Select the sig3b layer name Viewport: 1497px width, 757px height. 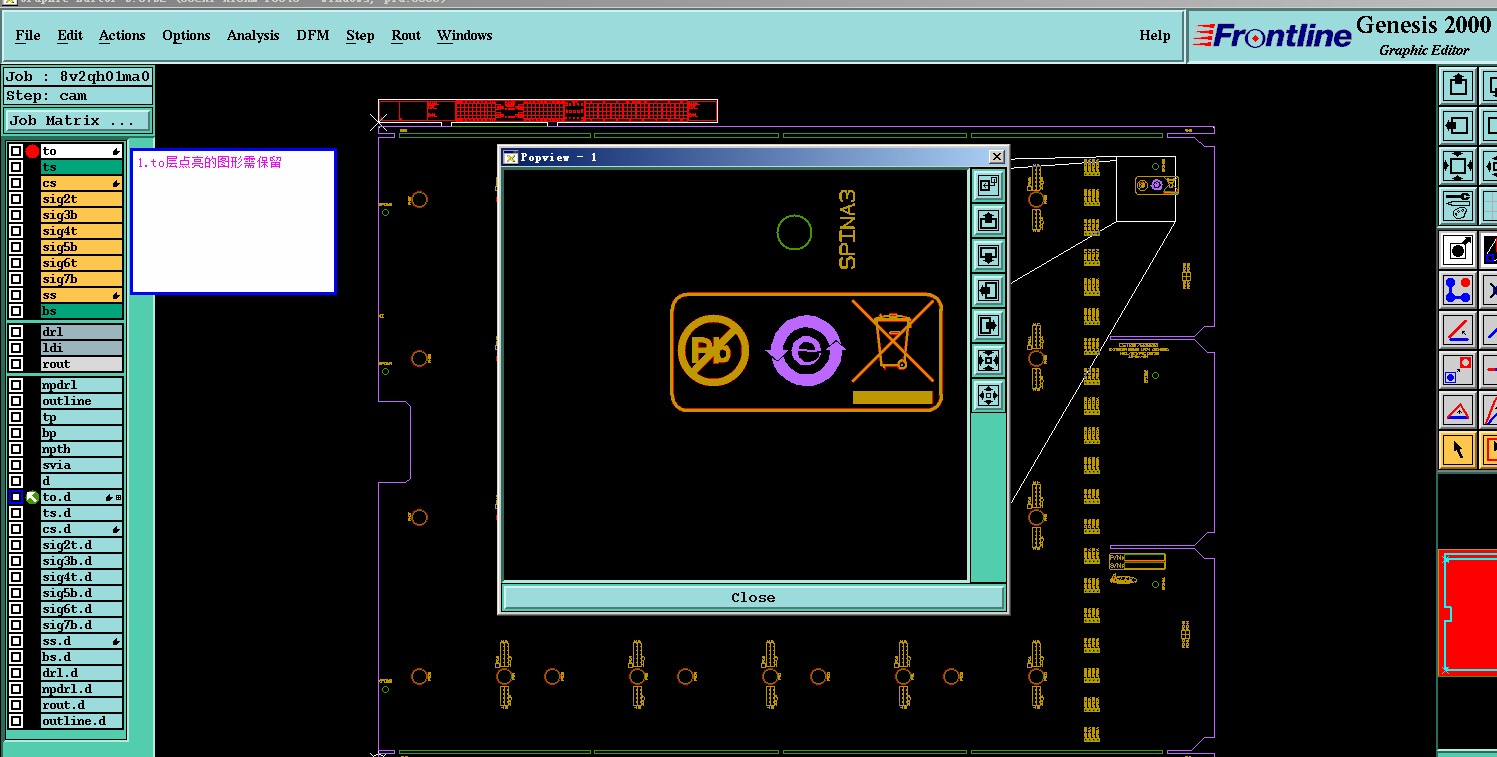coord(81,215)
